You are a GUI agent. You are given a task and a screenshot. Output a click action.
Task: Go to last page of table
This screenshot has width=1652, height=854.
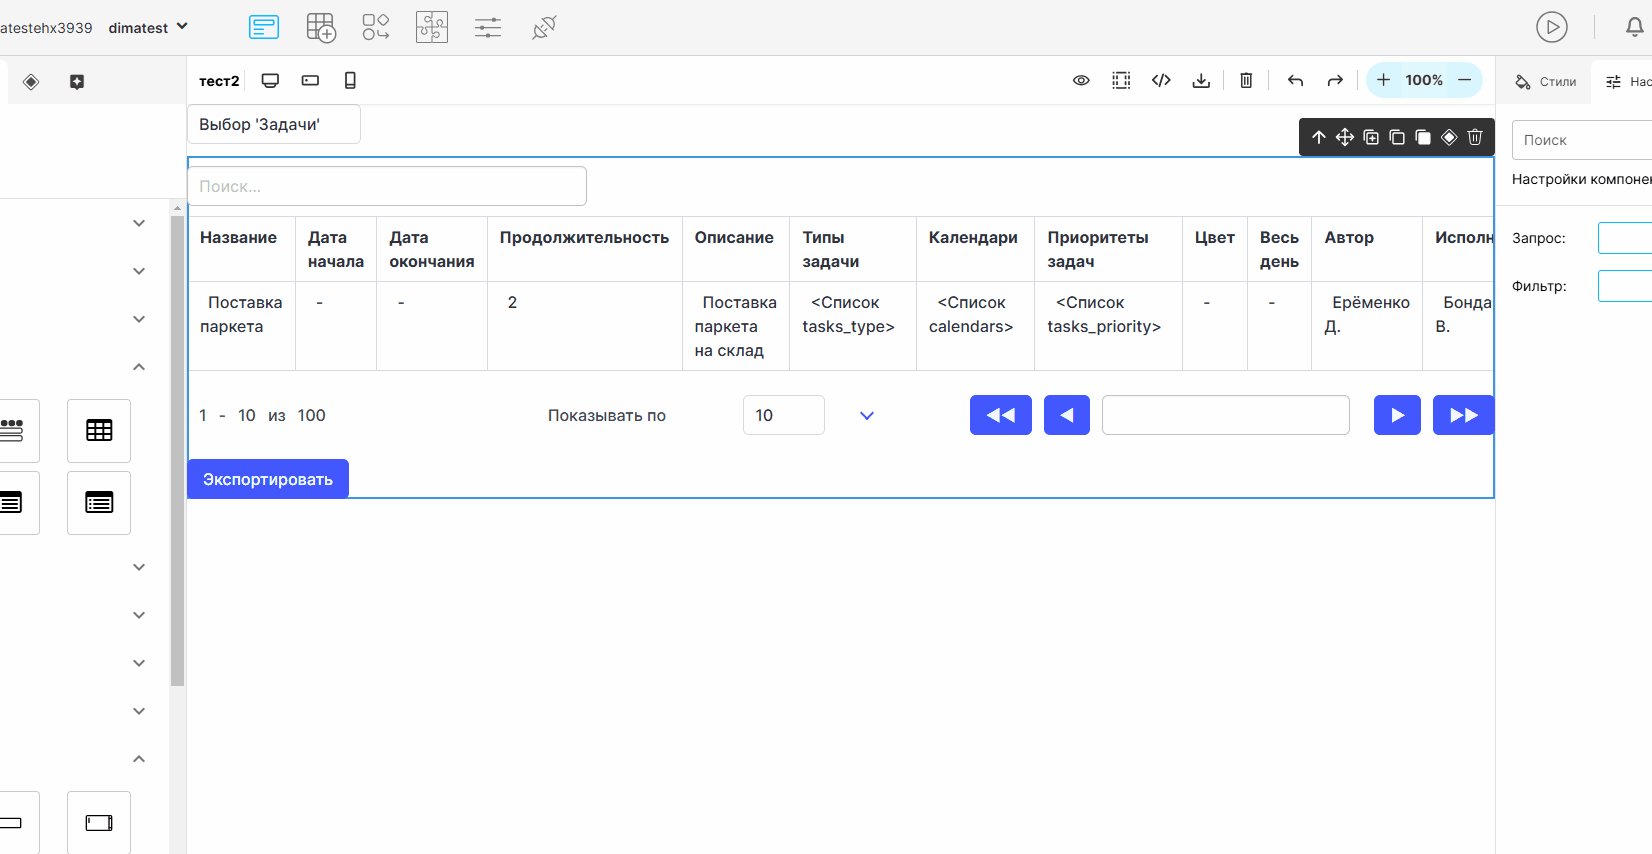point(1463,415)
